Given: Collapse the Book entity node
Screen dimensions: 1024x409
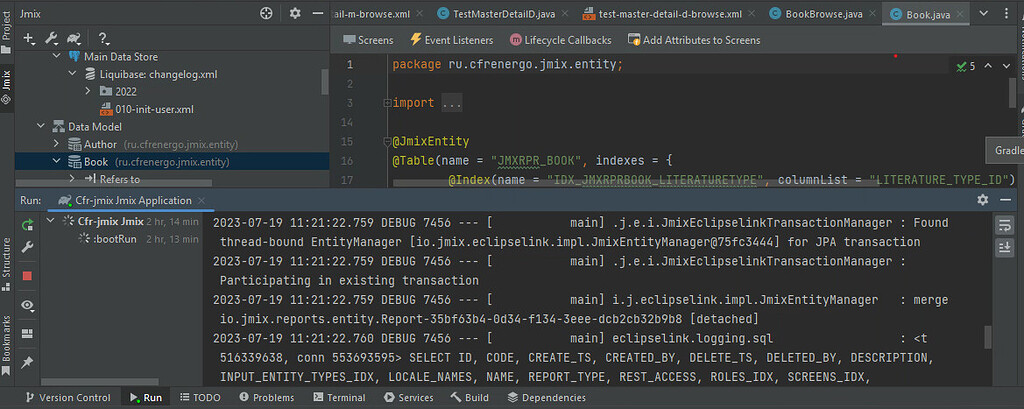Looking at the screenshot, I should 56,161.
